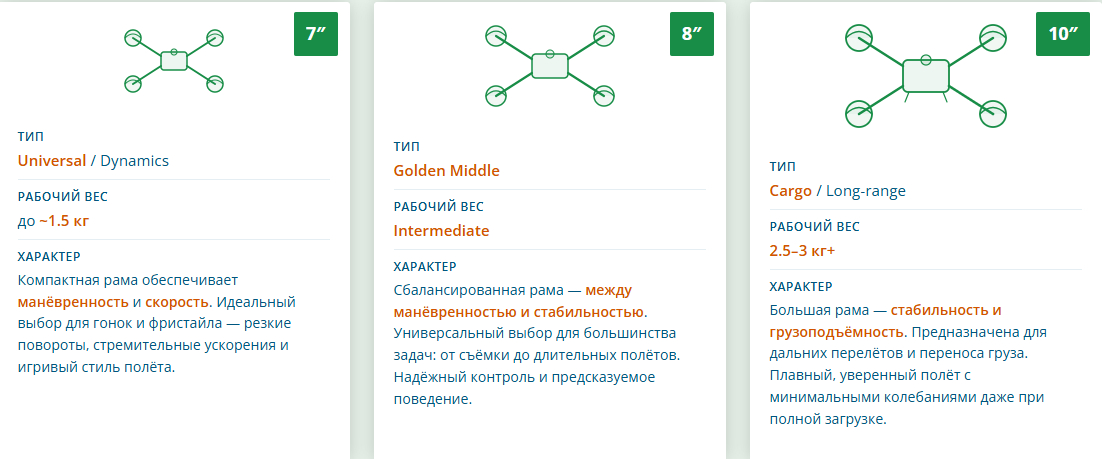
Task: Click the 'ХАРАКТЕР' heading in the 10″ card
Action: 801,286
